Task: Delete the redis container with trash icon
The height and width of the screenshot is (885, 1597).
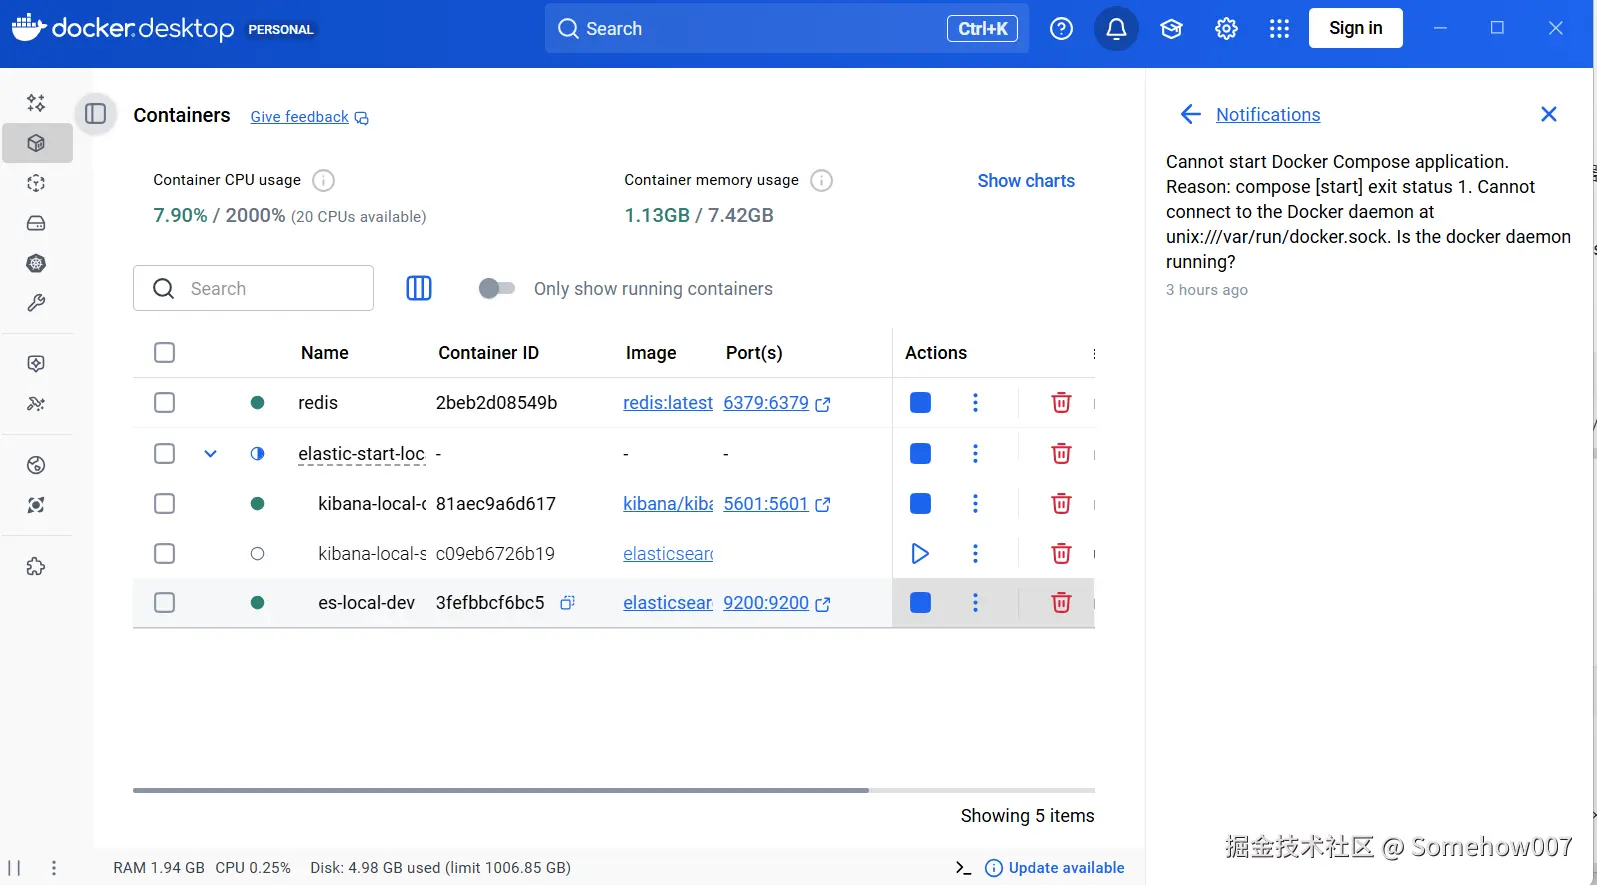Action: (1061, 402)
